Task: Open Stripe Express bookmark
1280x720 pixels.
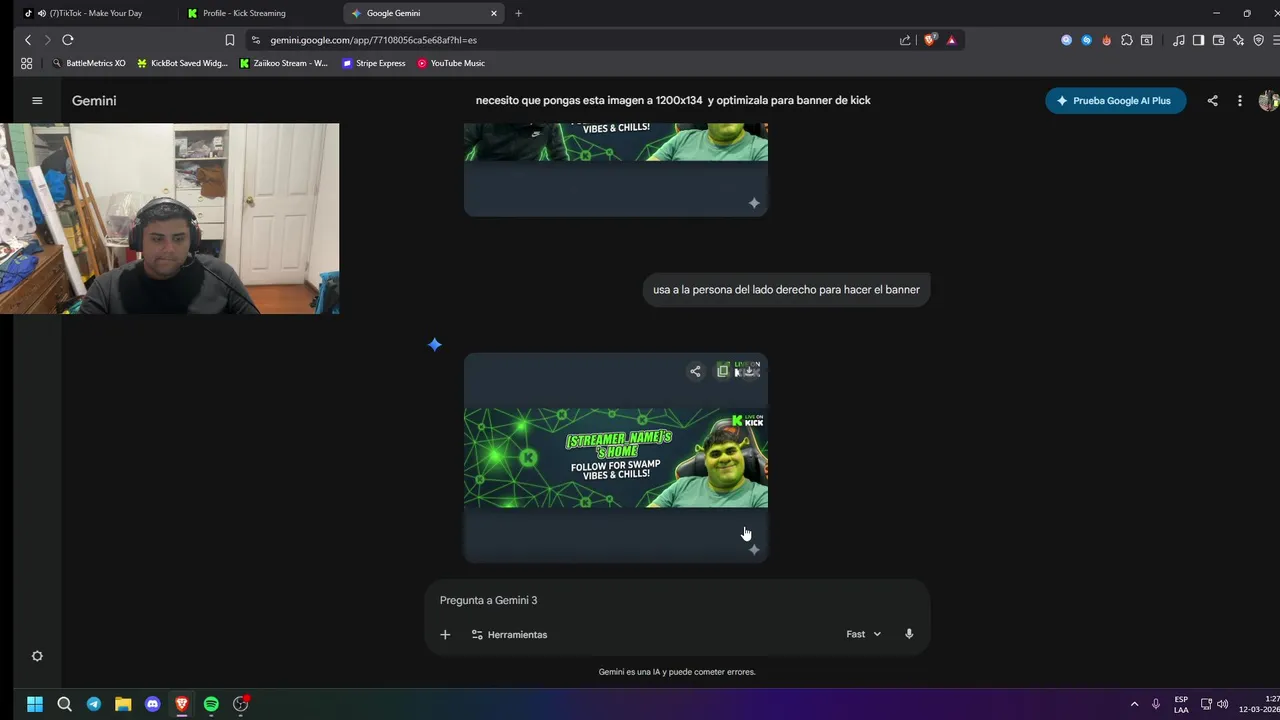Action: click(374, 63)
